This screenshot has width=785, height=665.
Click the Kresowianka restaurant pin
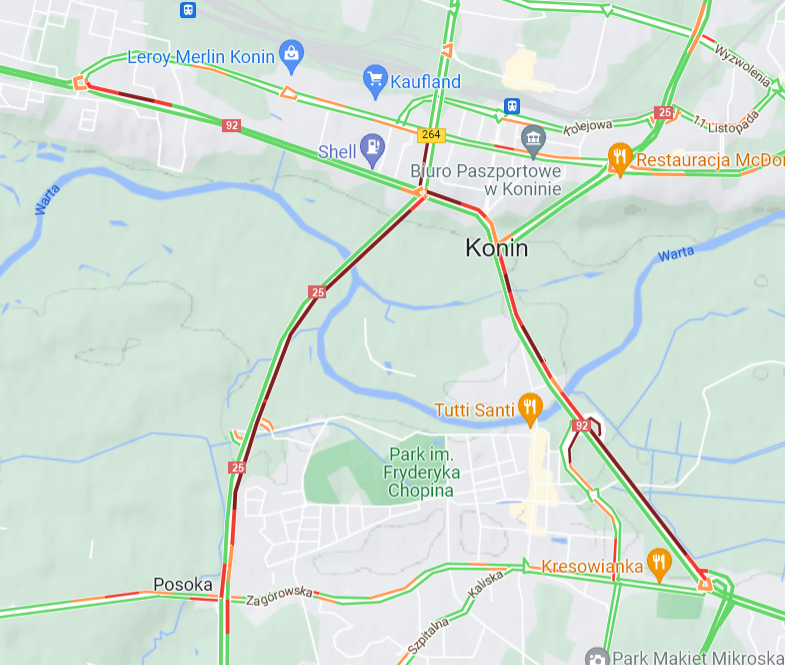[659, 564]
